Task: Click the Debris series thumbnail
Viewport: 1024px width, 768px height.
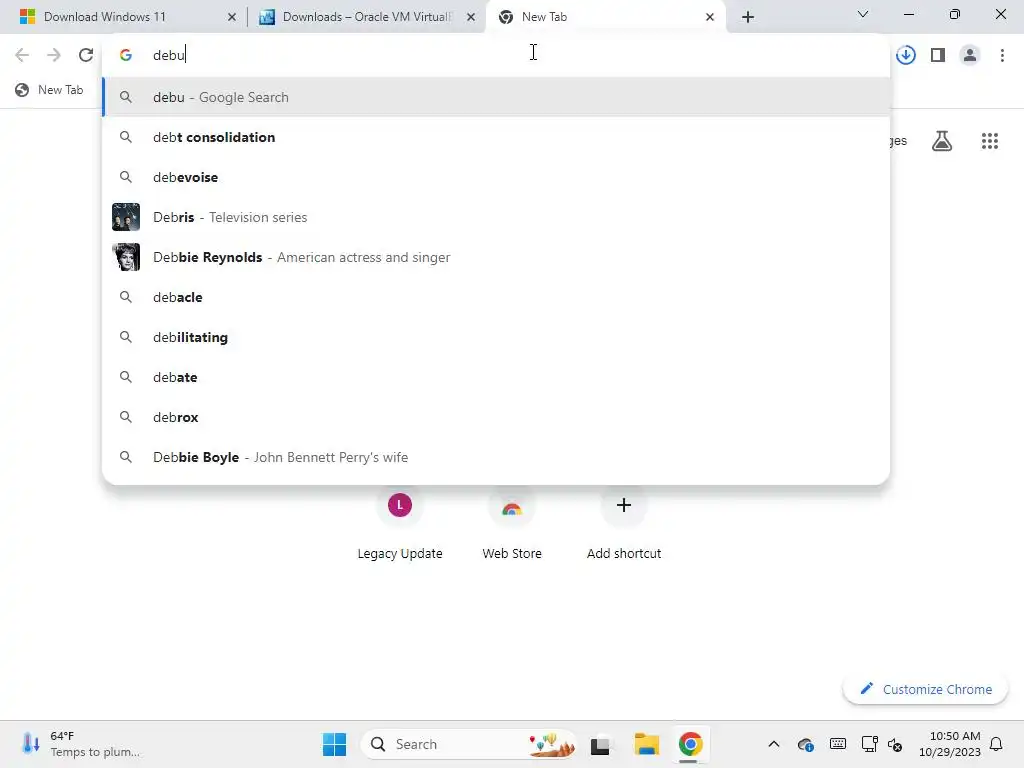Action: coord(125,217)
